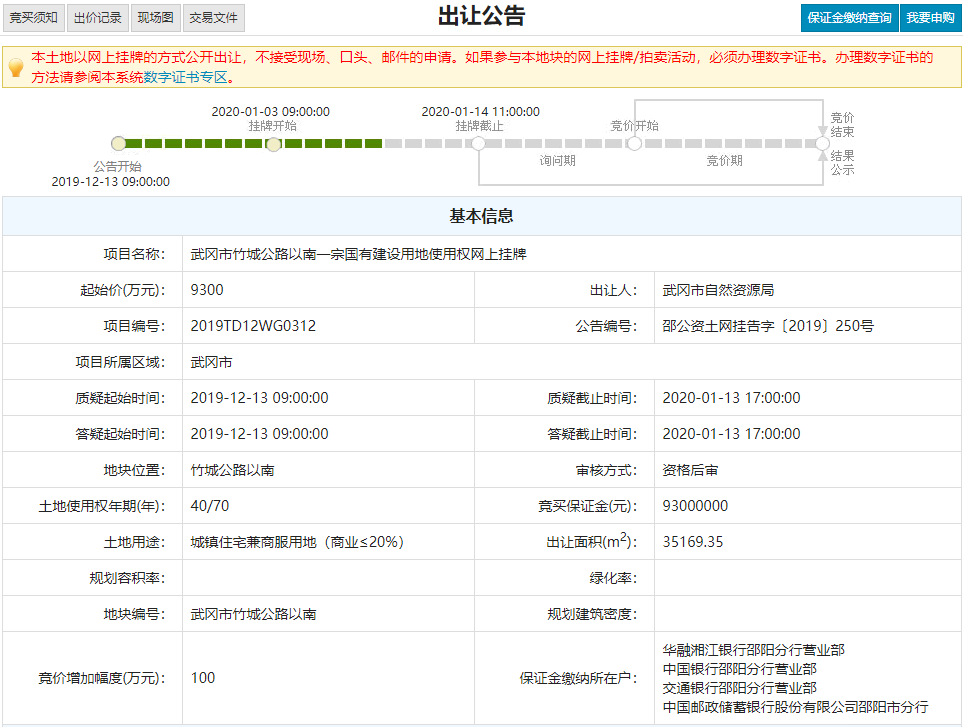The height and width of the screenshot is (727, 963).
Task: Open the 交易文件 tab
Action: point(214,18)
